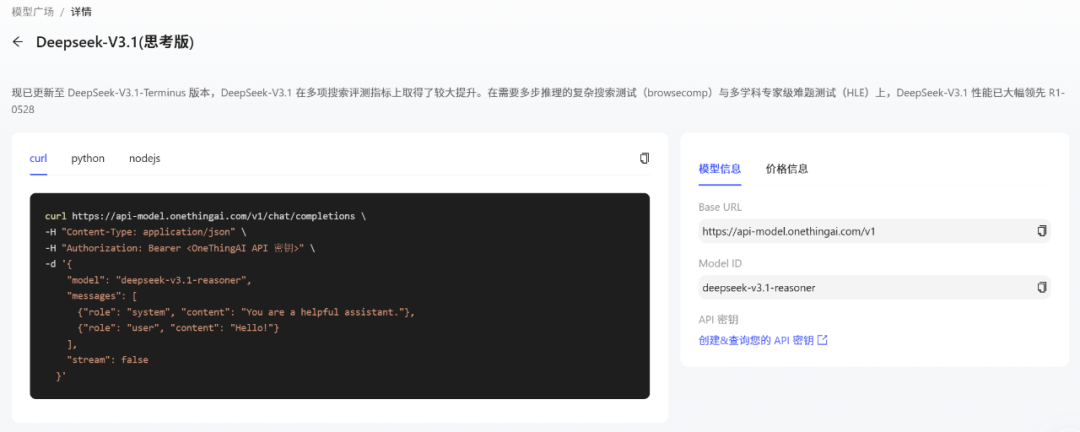Click the external link icon after API 密钥 link
The width and height of the screenshot is (1080, 432).
(822, 340)
